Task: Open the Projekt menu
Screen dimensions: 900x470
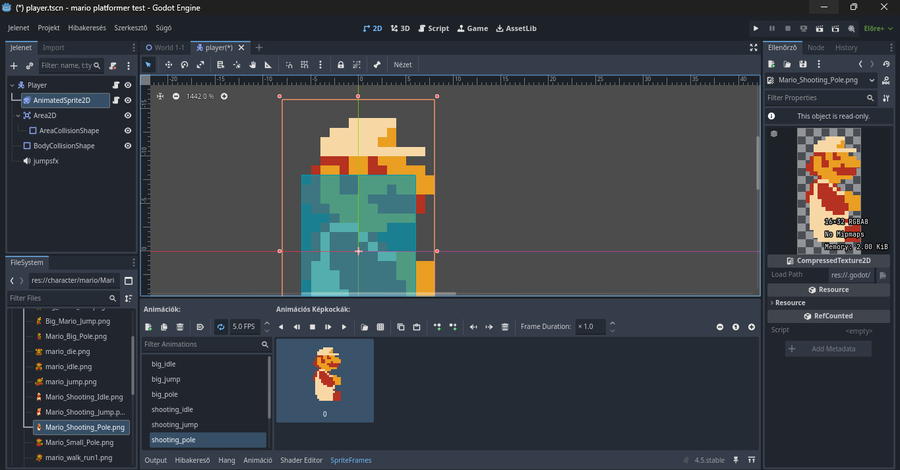Action: point(48,28)
